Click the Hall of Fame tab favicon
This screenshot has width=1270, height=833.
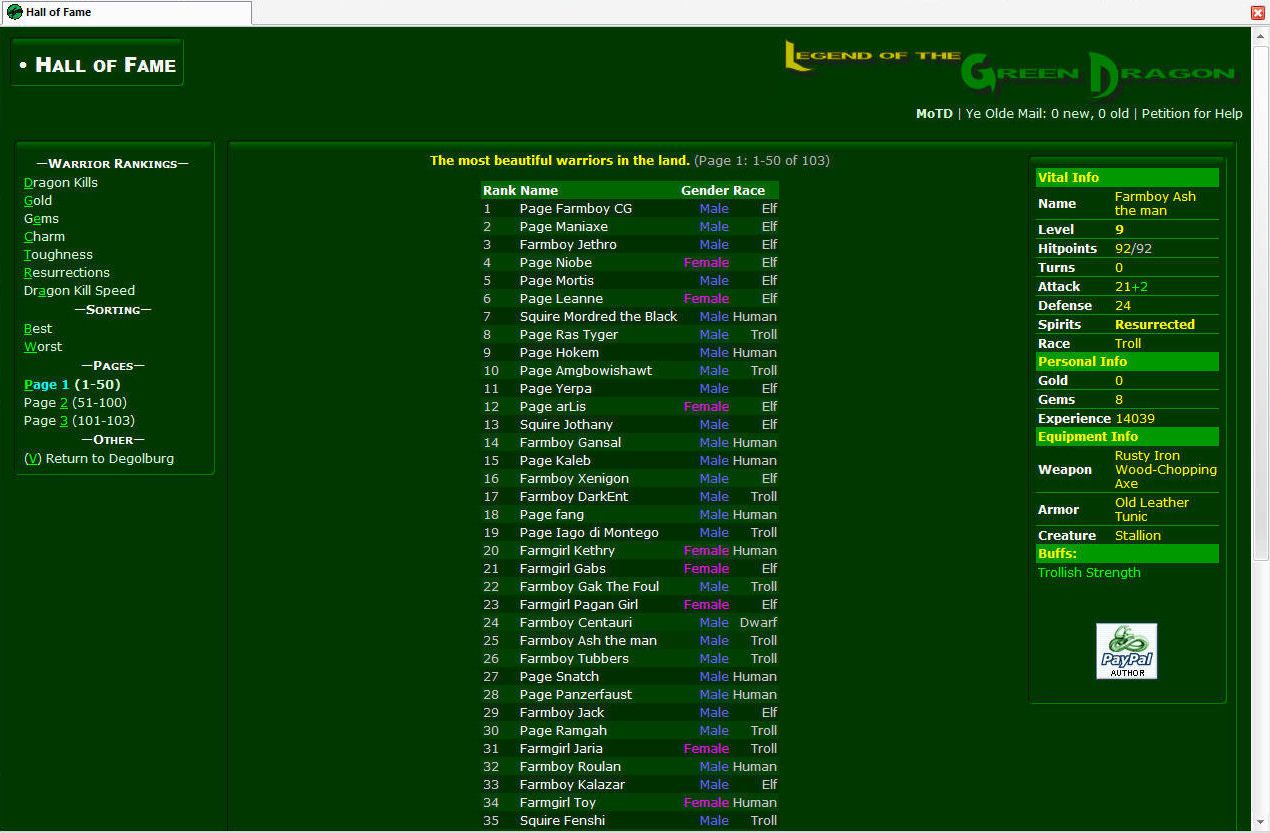coord(14,12)
